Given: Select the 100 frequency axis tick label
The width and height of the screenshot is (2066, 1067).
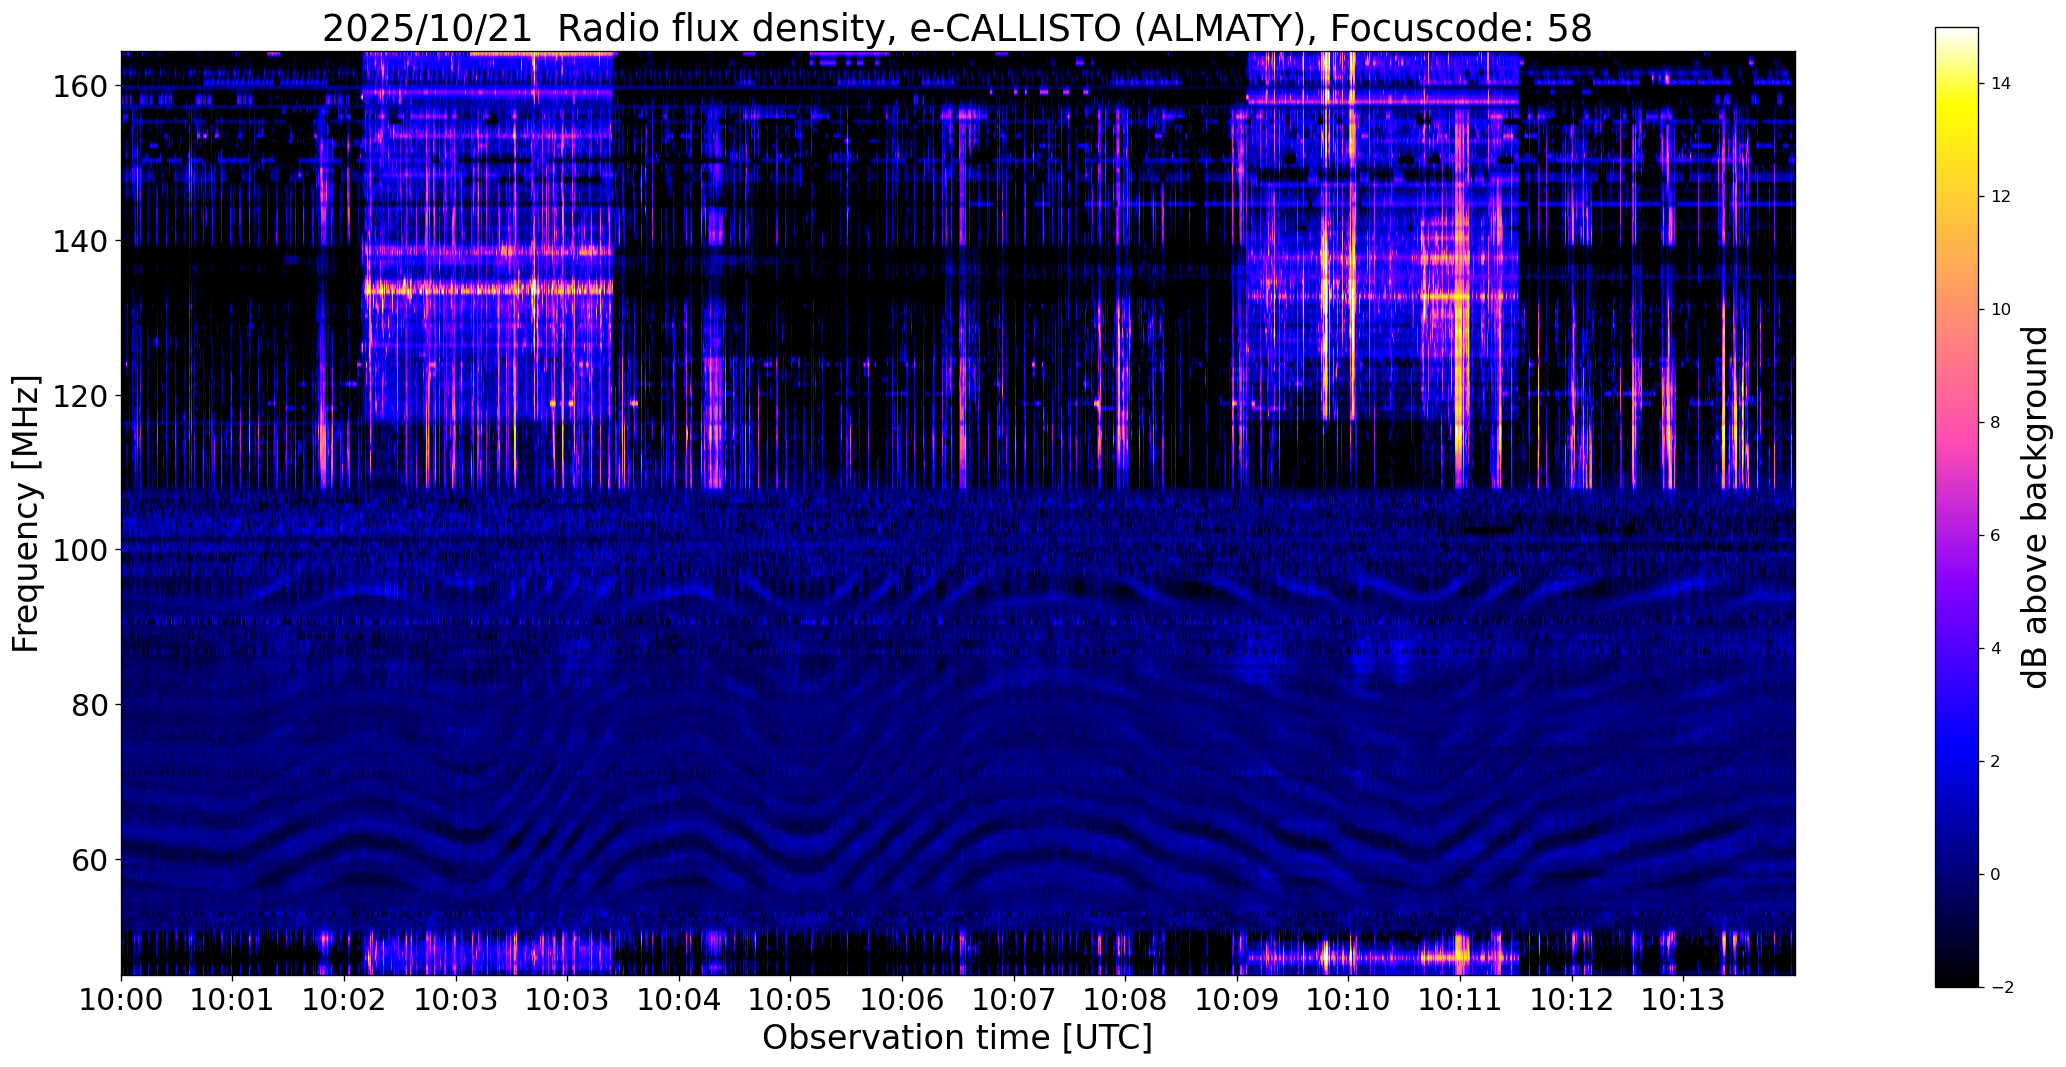Looking at the screenshot, I should [79, 550].
